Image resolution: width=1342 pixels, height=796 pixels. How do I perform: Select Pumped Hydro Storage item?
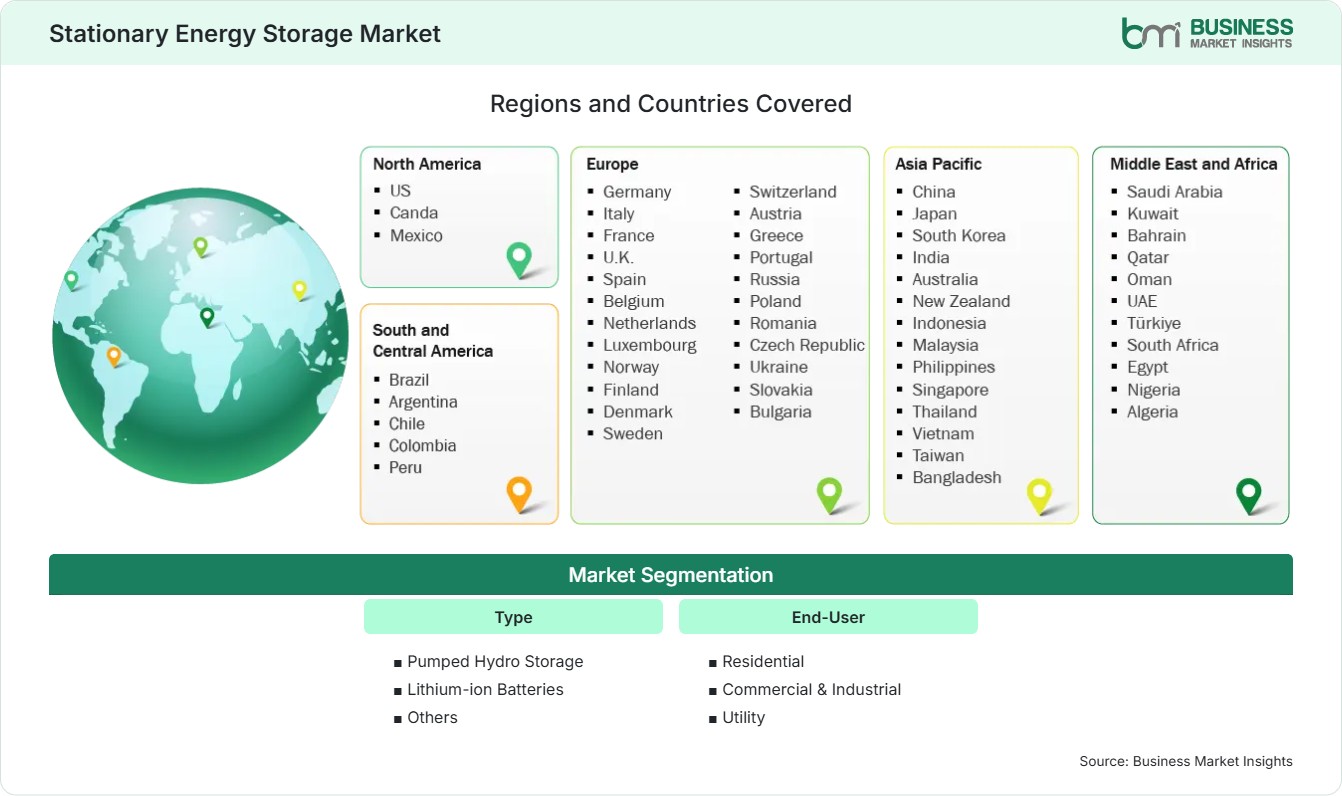[495, 661]
